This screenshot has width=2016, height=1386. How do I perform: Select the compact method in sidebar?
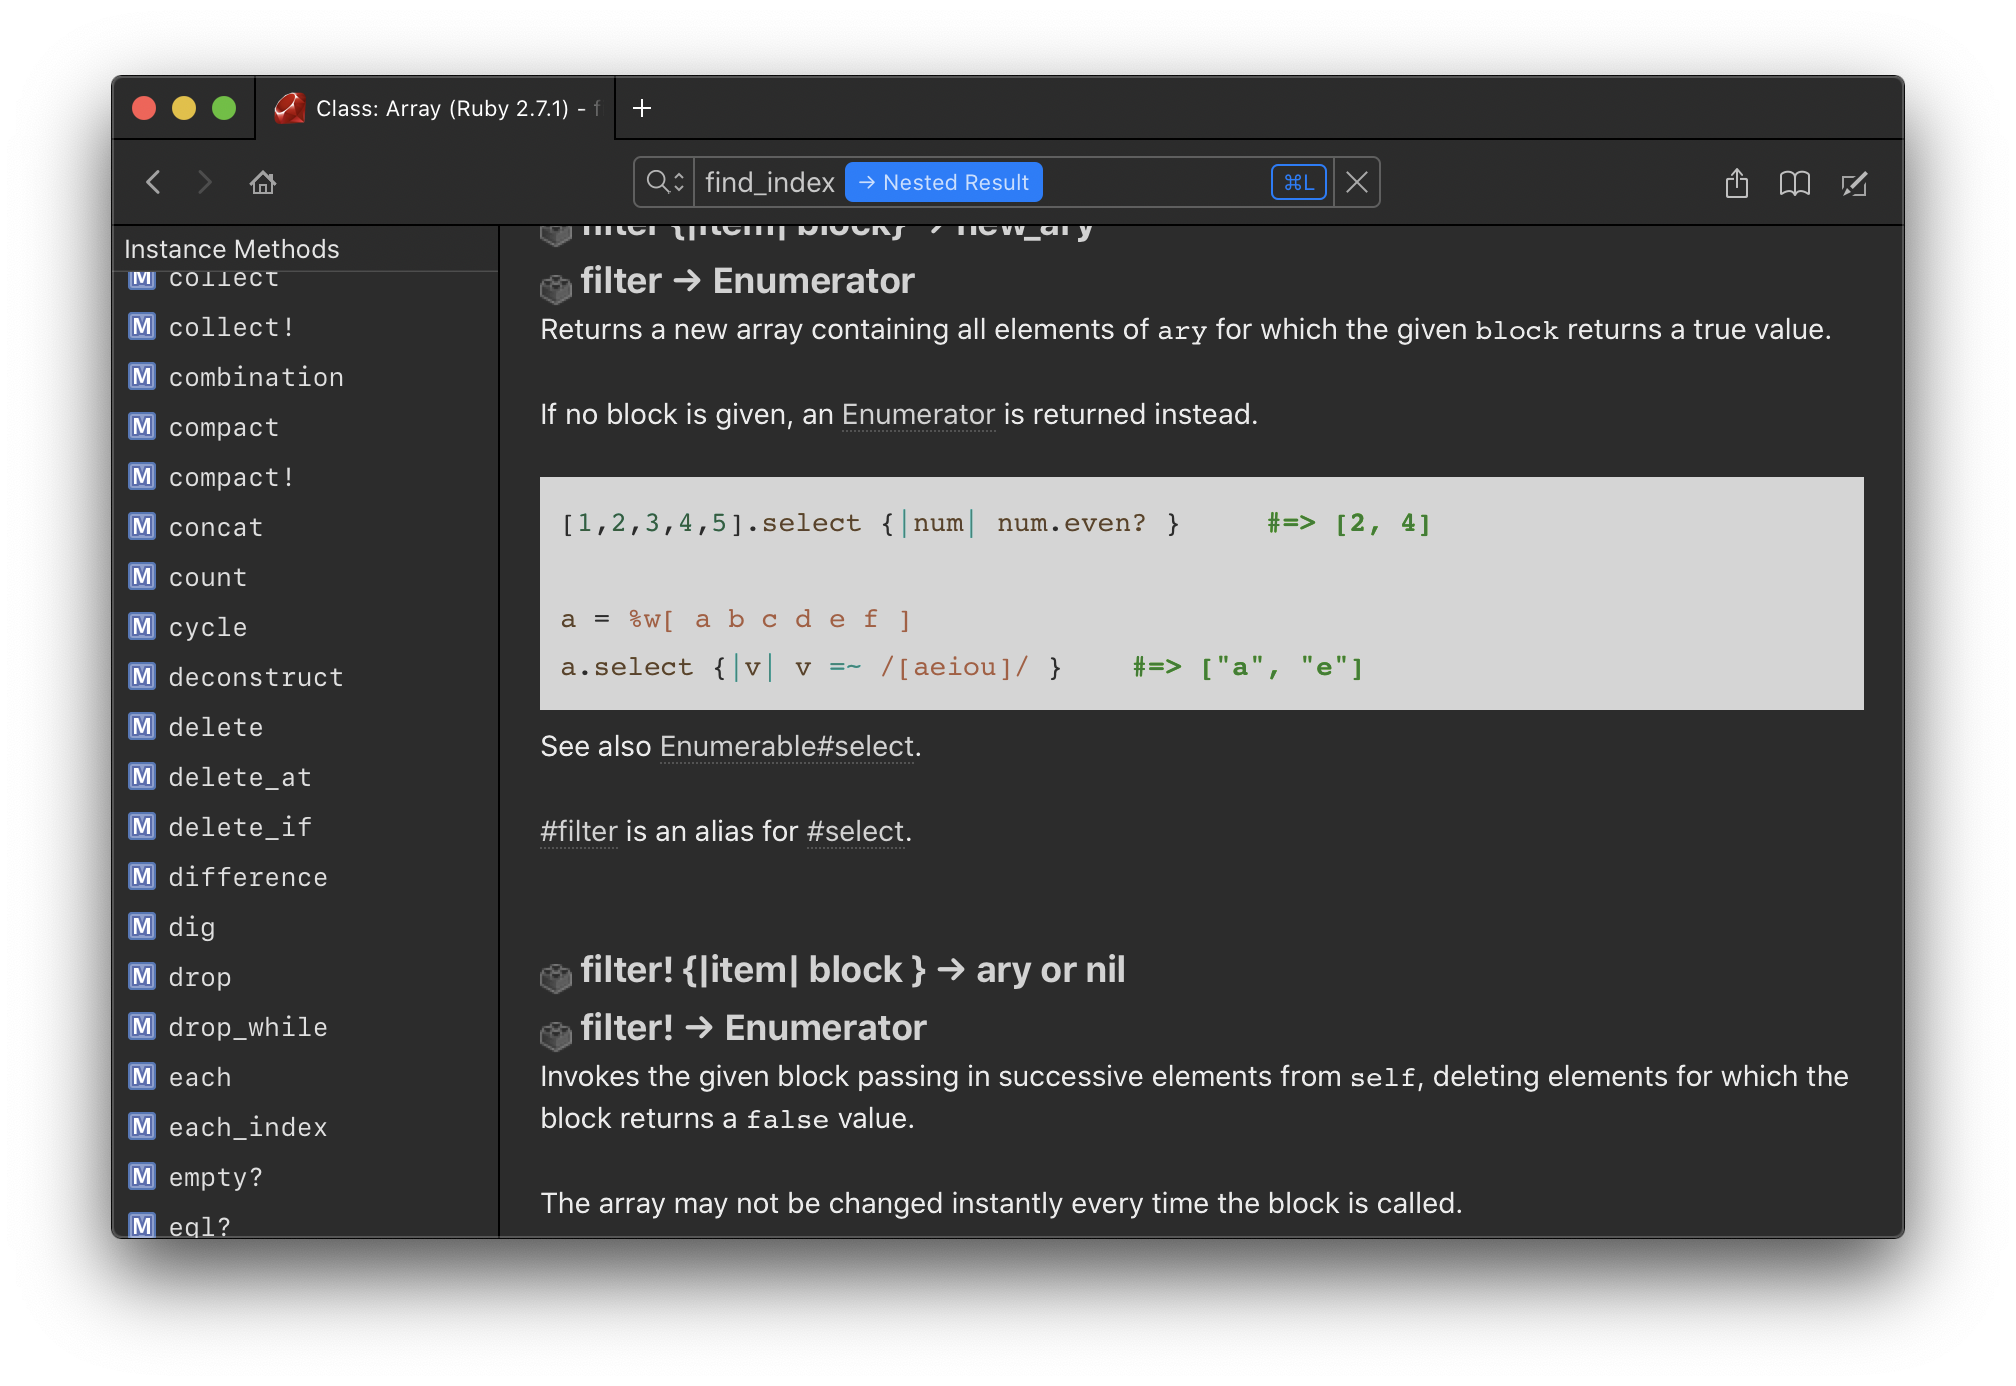tap(224, 426)
